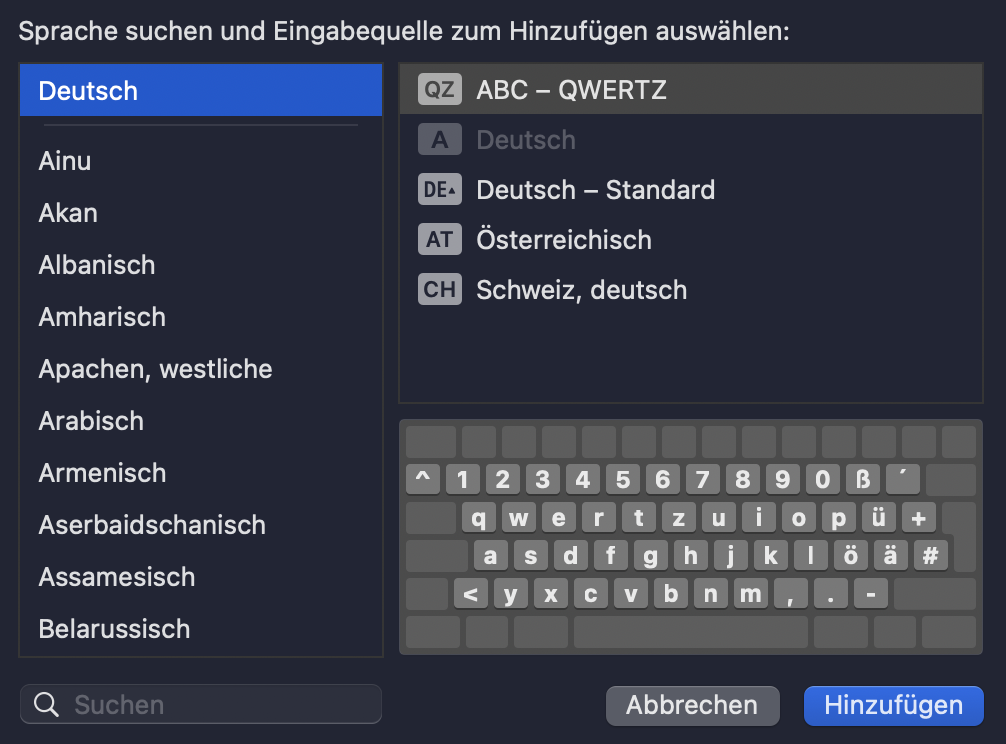Click inside the Suchen search field
Image resolution: width=1006 pixels, height=744 pixels.
coord(200,705)
